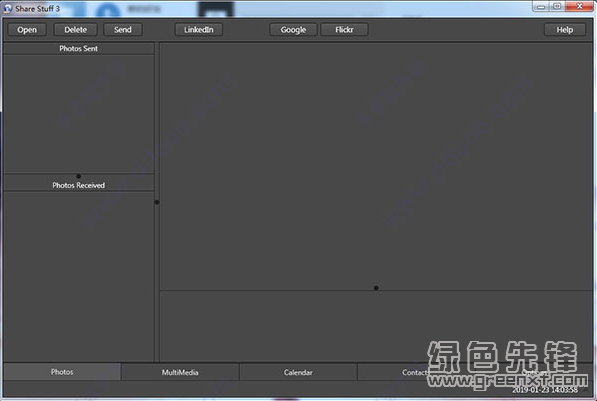The image size is (597, 401).
Task: Click the main photo preview area
Action: click(x=376, y=166)
